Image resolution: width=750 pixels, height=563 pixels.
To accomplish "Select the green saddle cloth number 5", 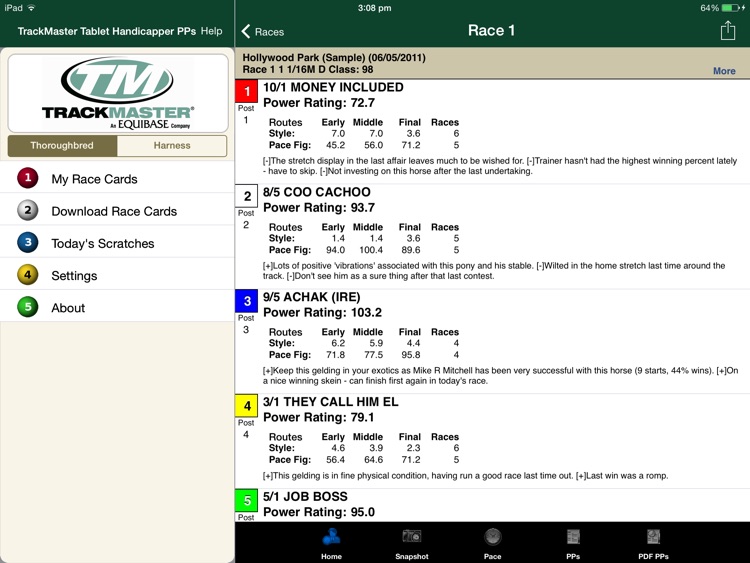I will [x=247, y=500].
